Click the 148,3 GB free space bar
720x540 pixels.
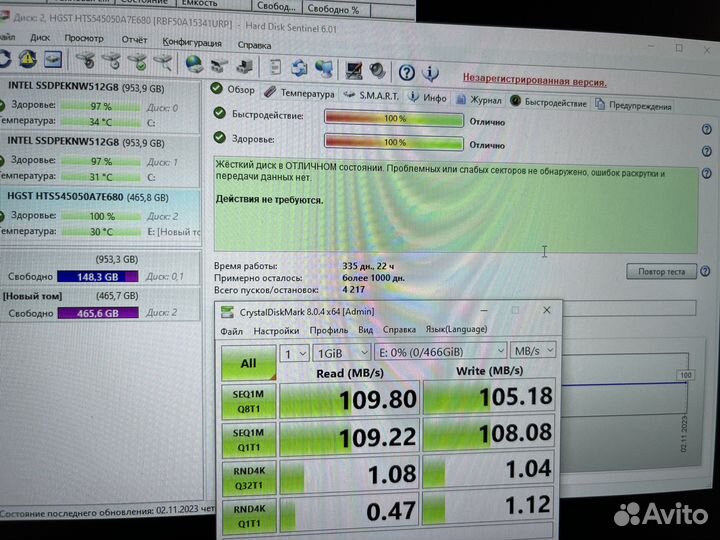98,276
